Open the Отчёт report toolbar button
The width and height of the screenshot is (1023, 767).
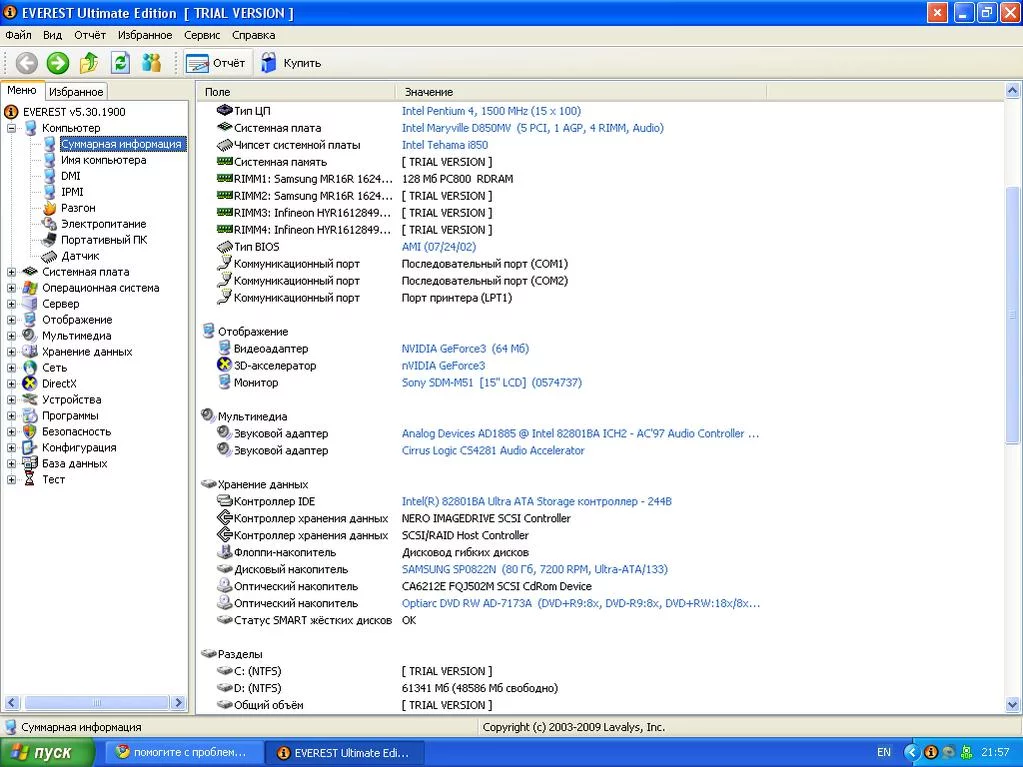216,63
